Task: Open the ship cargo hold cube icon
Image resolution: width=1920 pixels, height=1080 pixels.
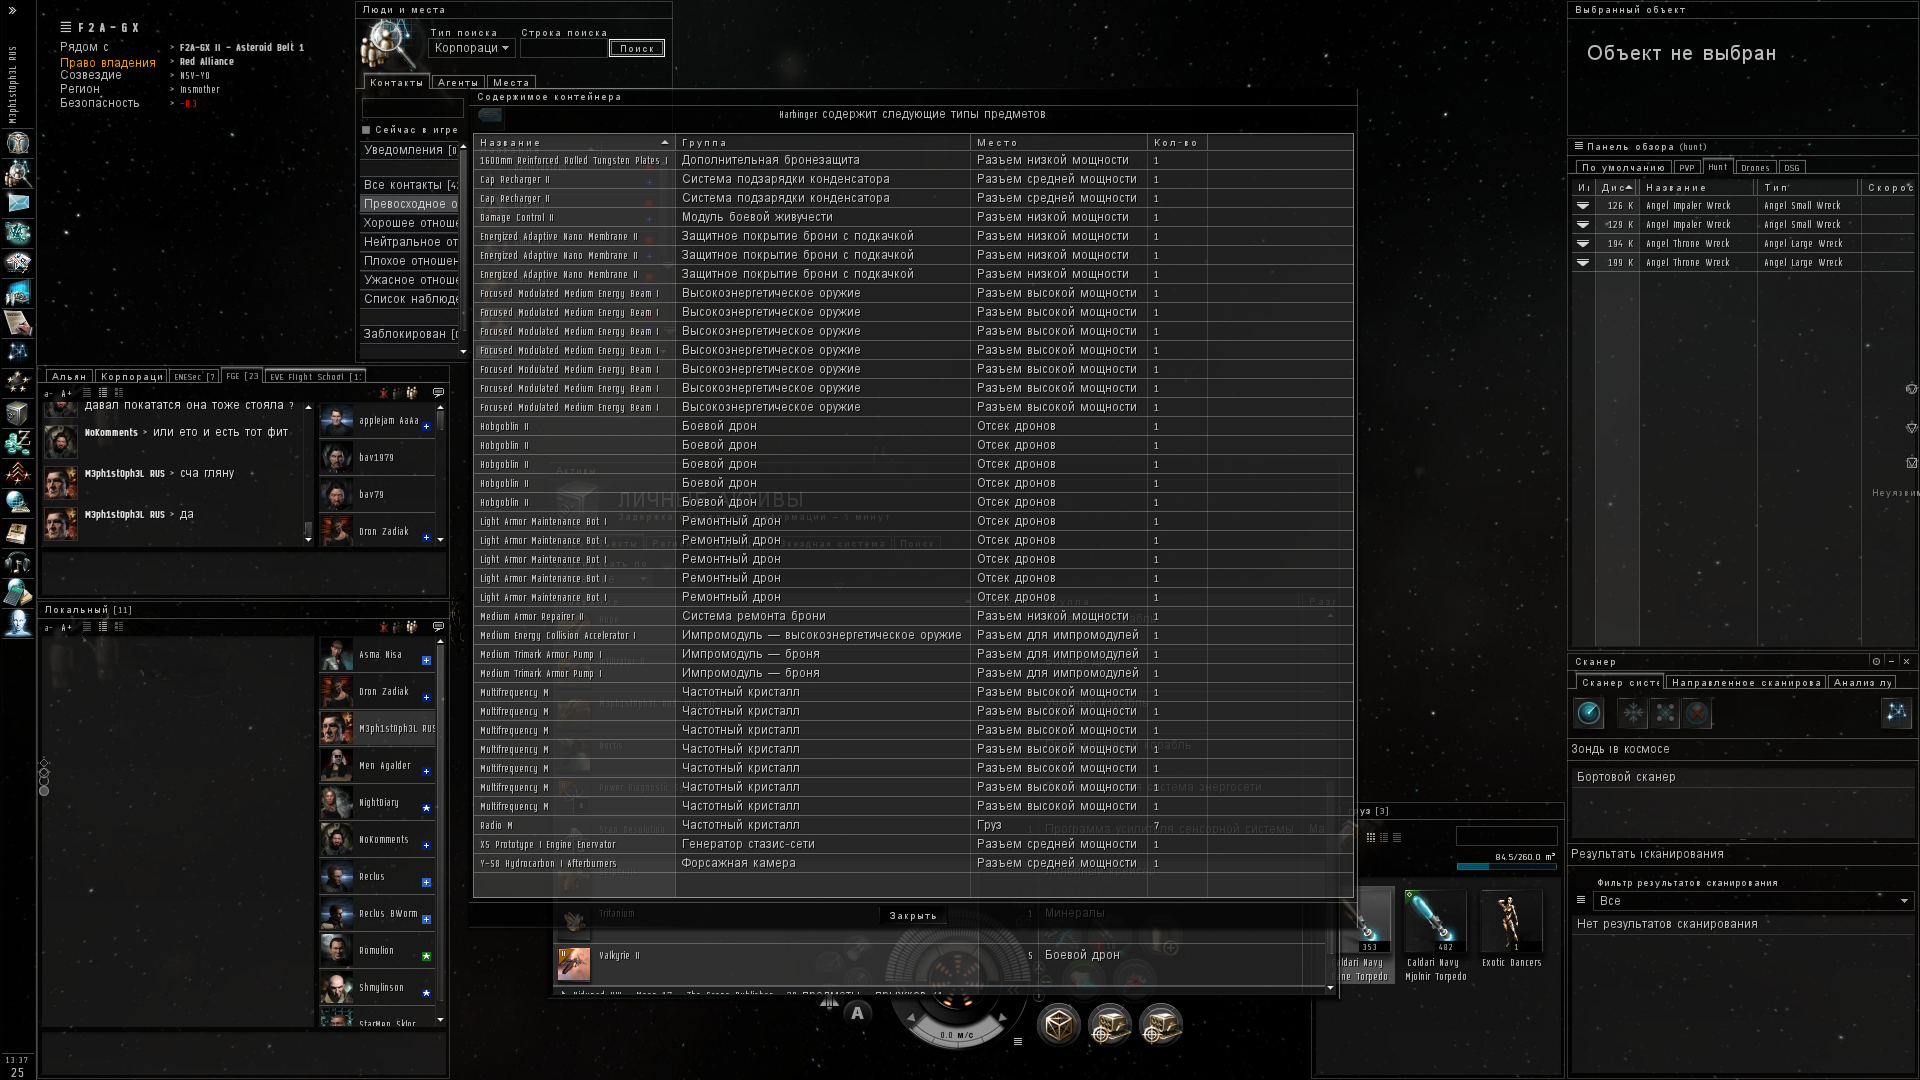Action: click(x=1059, y=1025)
